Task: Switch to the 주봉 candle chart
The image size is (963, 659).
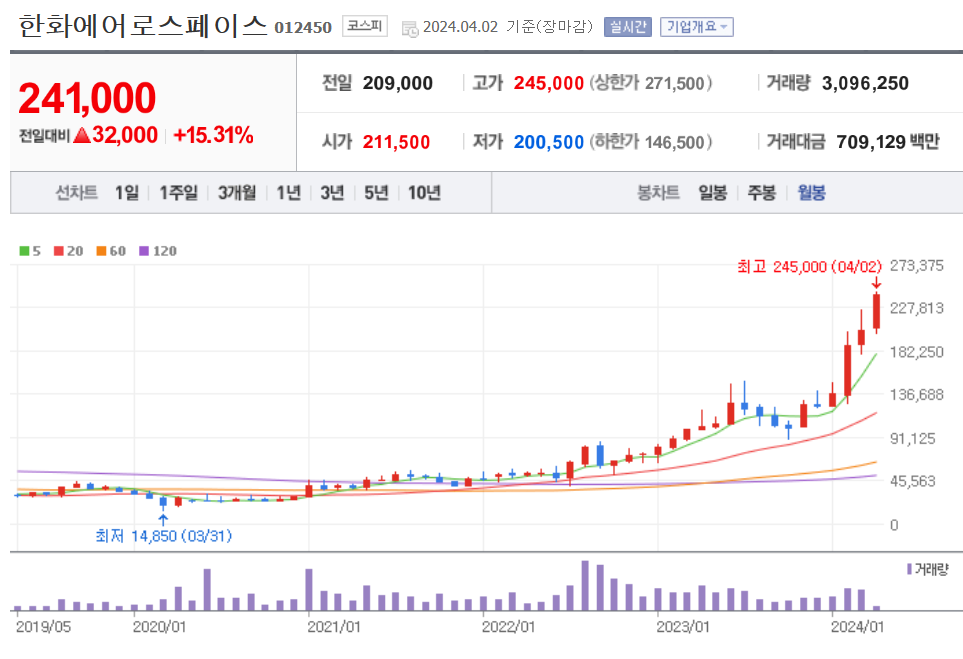Action: (x=762, y=193)
